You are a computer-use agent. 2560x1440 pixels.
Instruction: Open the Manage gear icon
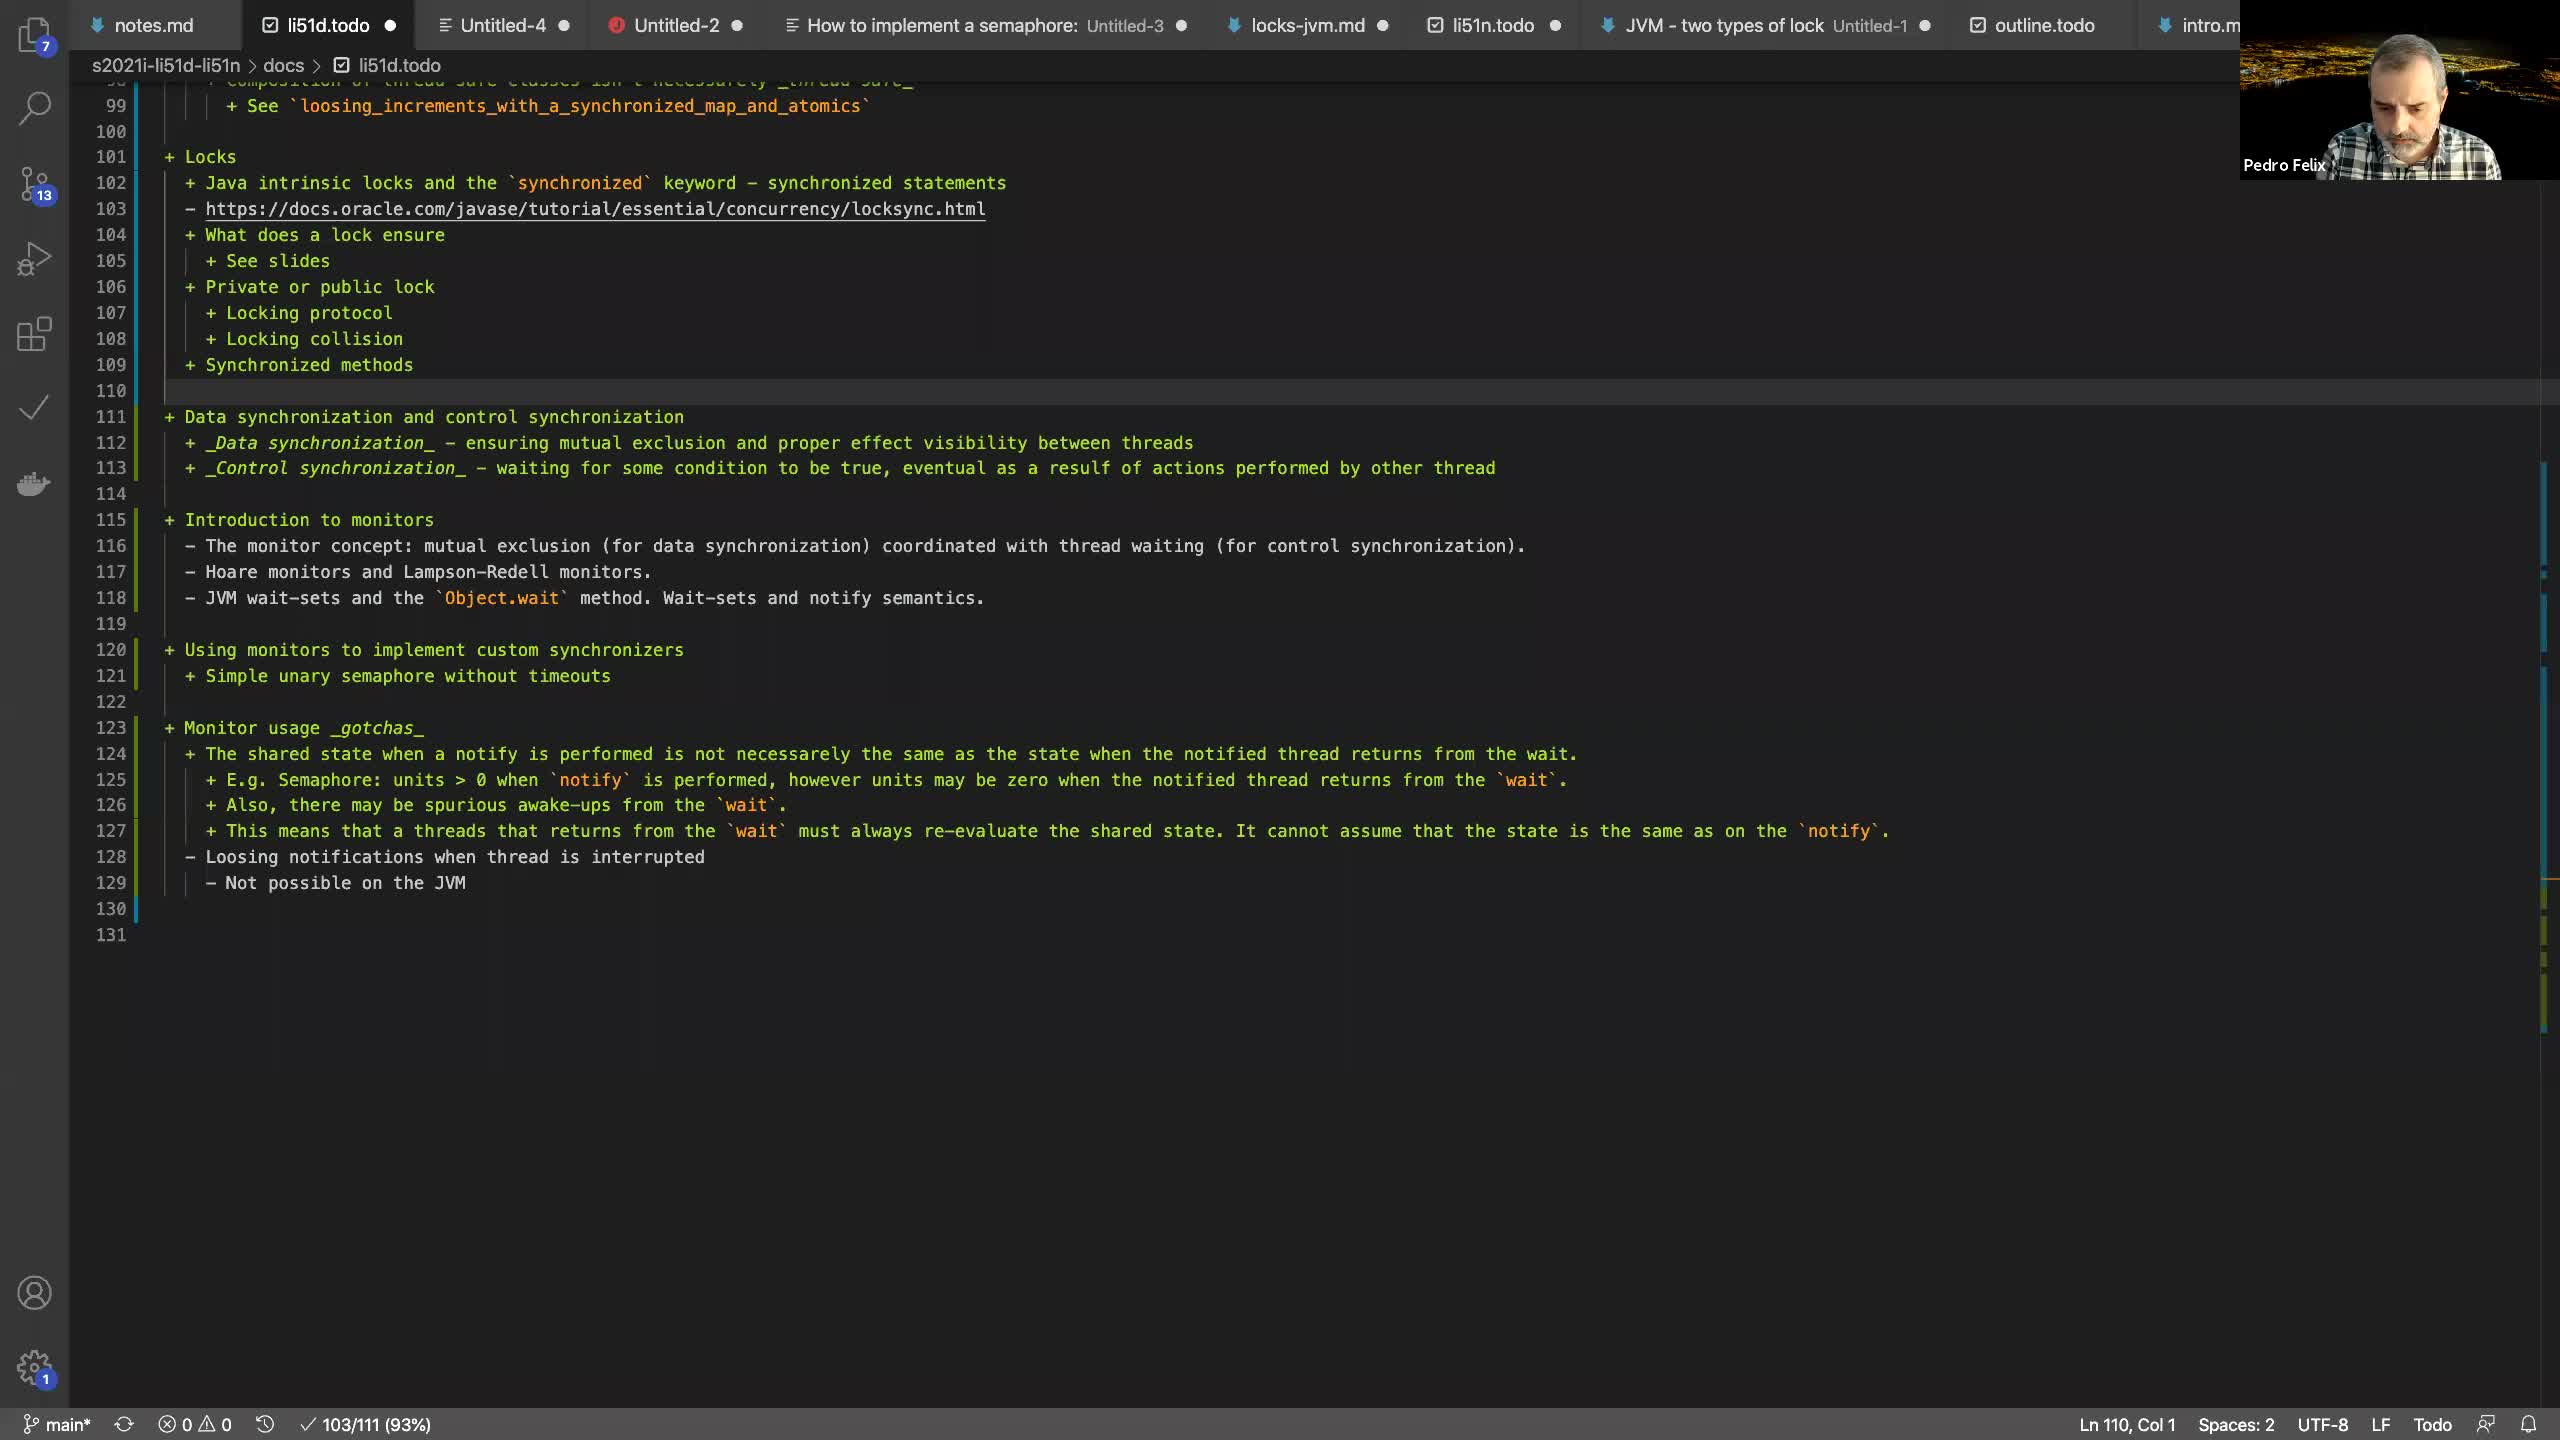[34, 1367]
